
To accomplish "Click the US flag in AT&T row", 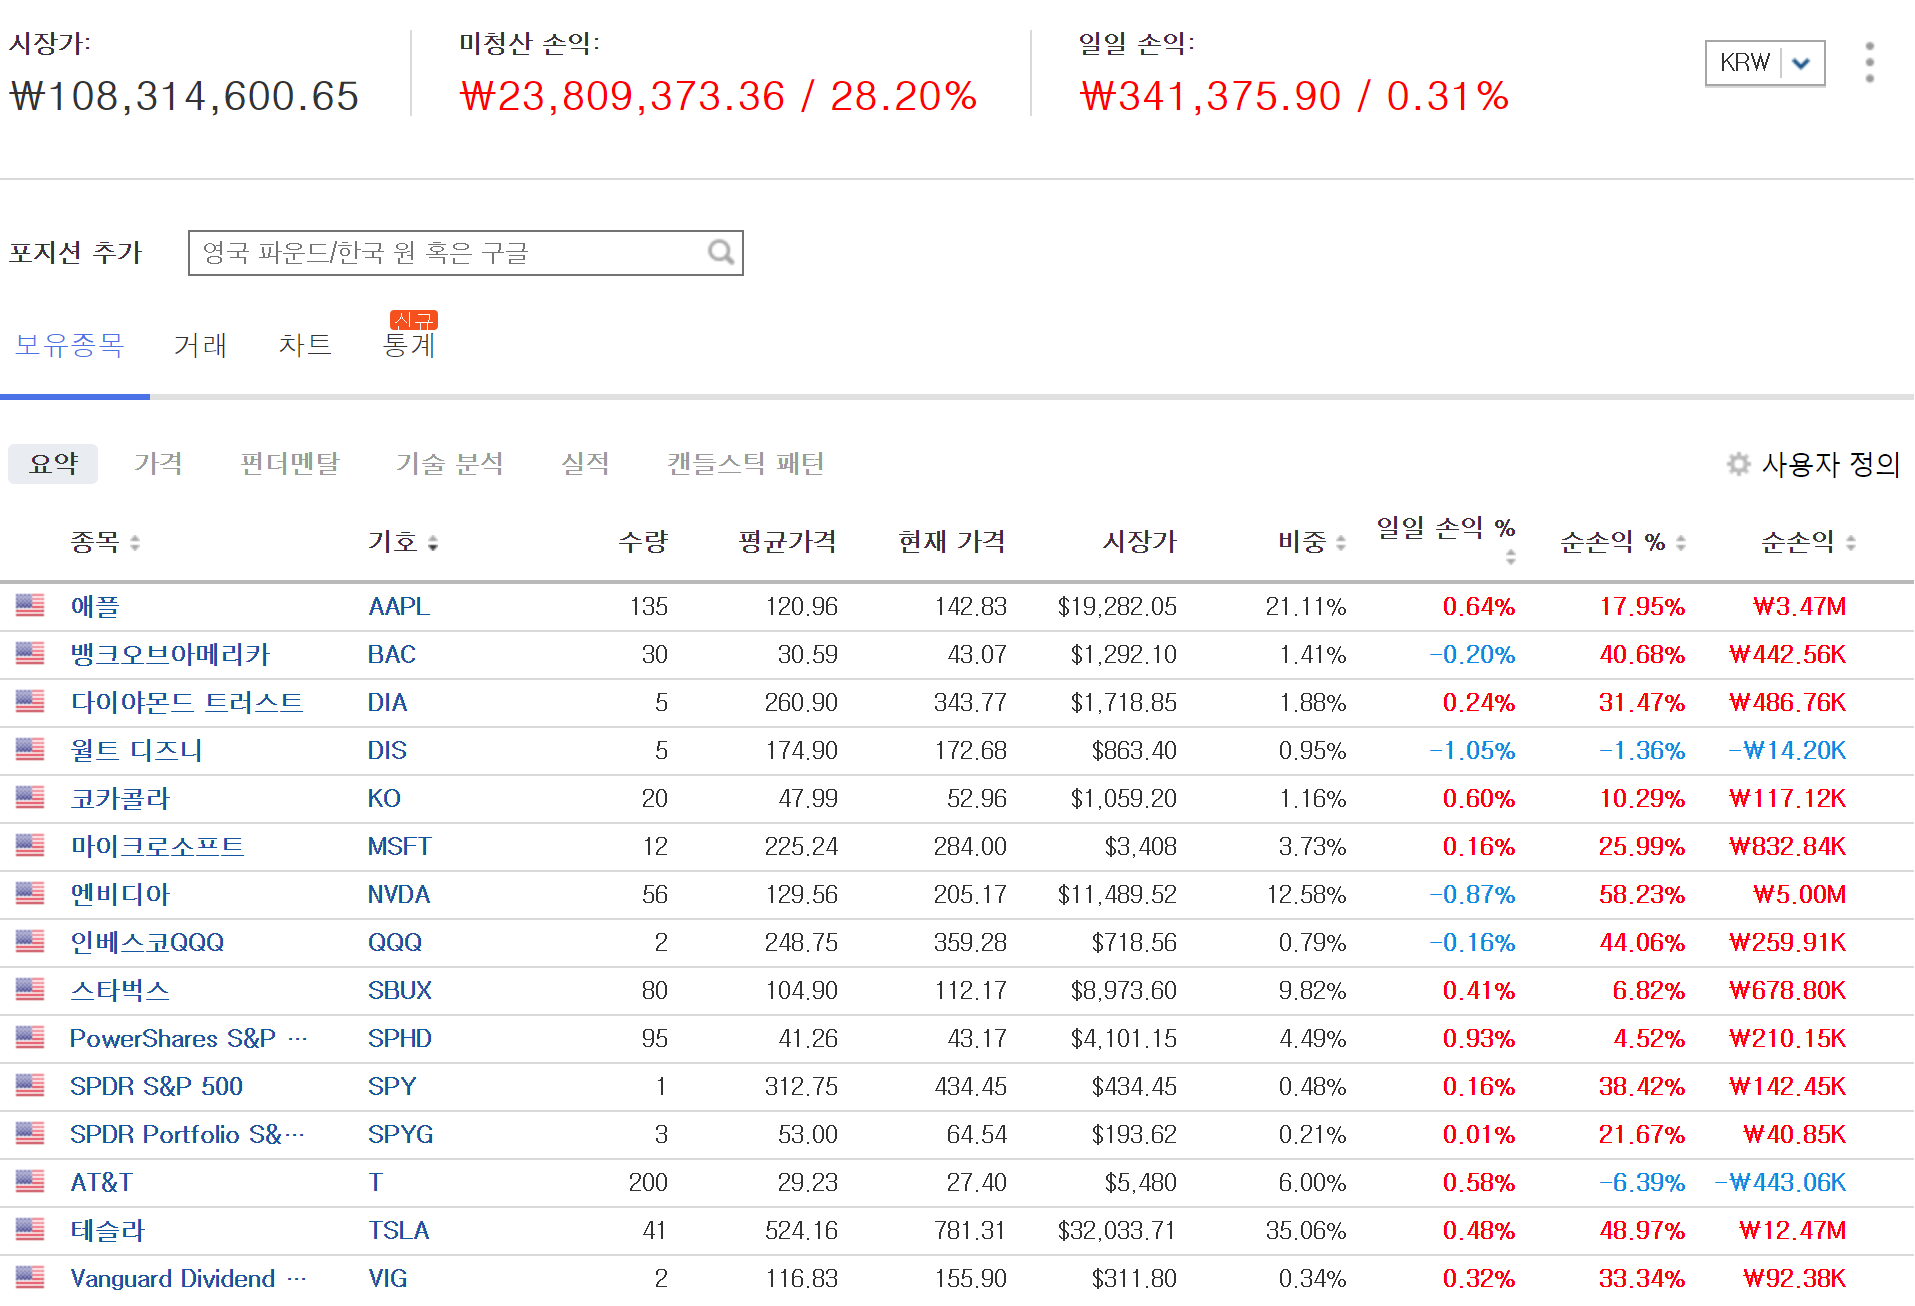I will coord(30,1182).
